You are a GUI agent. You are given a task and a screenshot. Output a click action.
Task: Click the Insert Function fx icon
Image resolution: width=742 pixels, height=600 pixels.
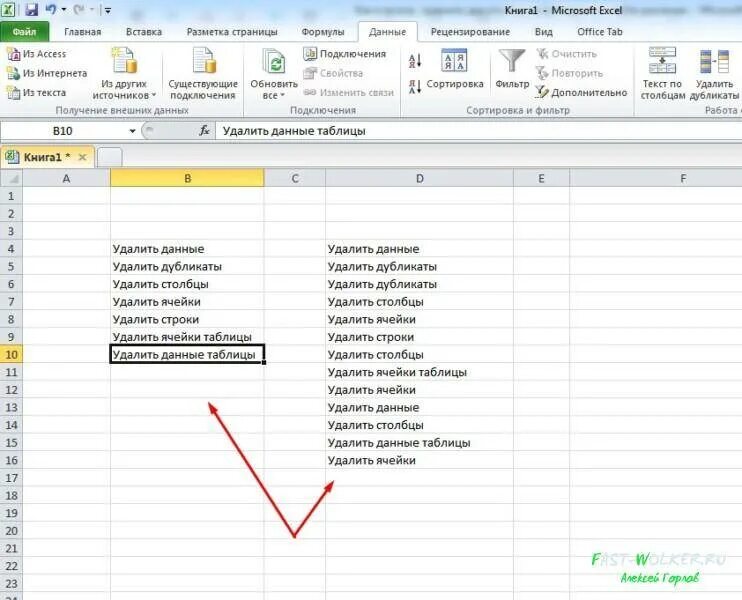[204, 131]
